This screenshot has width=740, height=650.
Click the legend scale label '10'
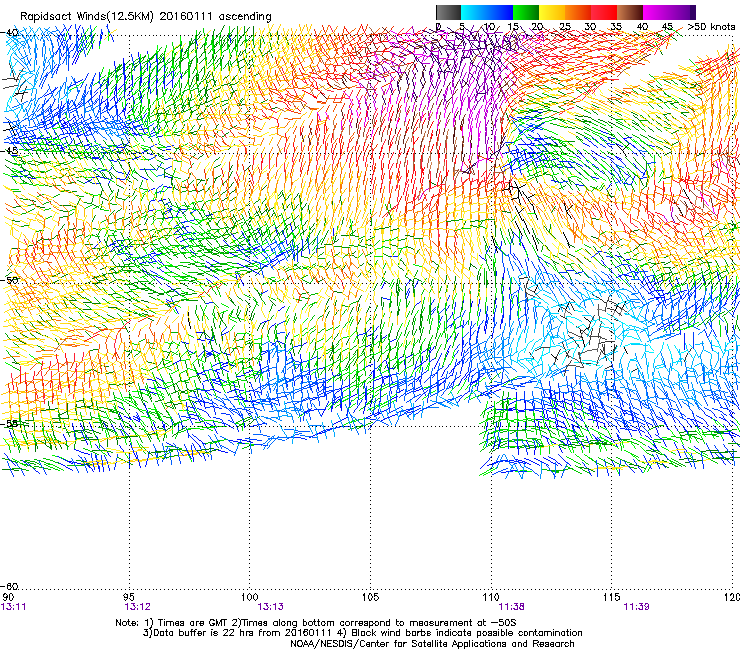[x=489, y=26]
